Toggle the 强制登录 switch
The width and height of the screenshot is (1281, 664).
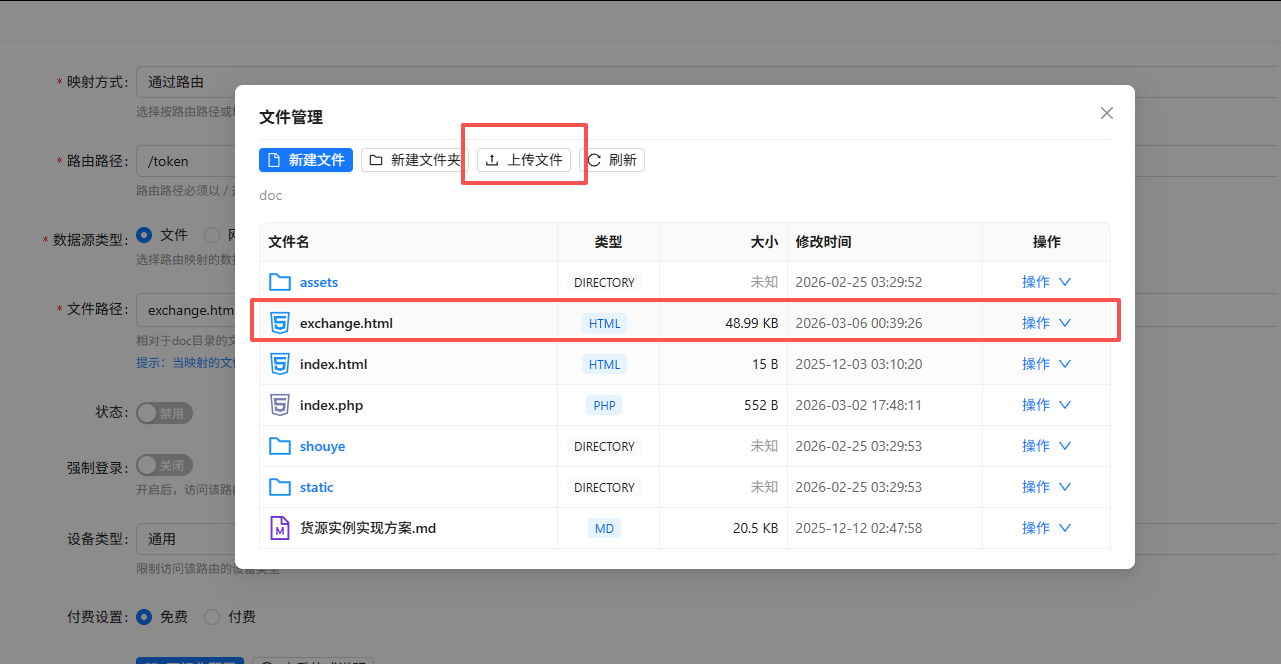coord(164,465)
